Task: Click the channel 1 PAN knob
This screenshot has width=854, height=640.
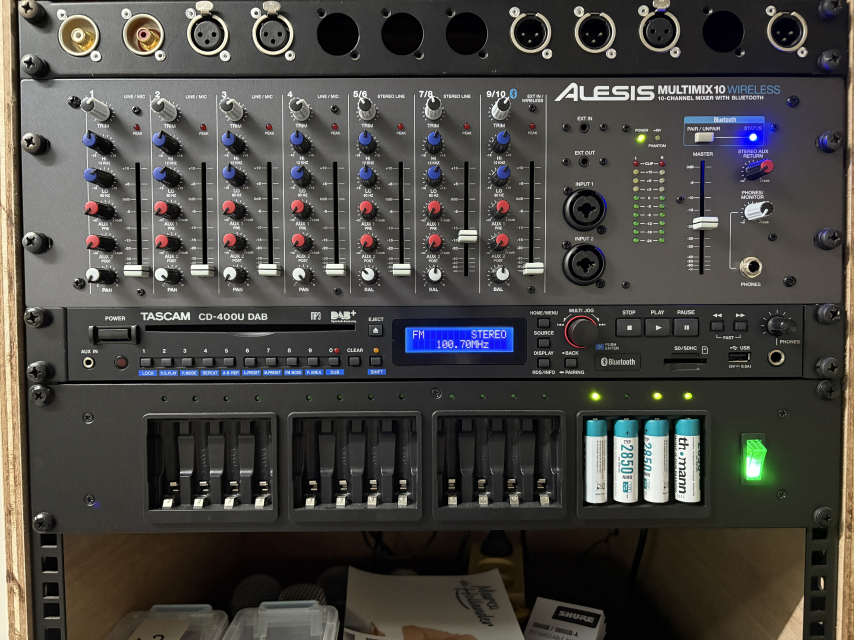Action: tap(99, 276)
